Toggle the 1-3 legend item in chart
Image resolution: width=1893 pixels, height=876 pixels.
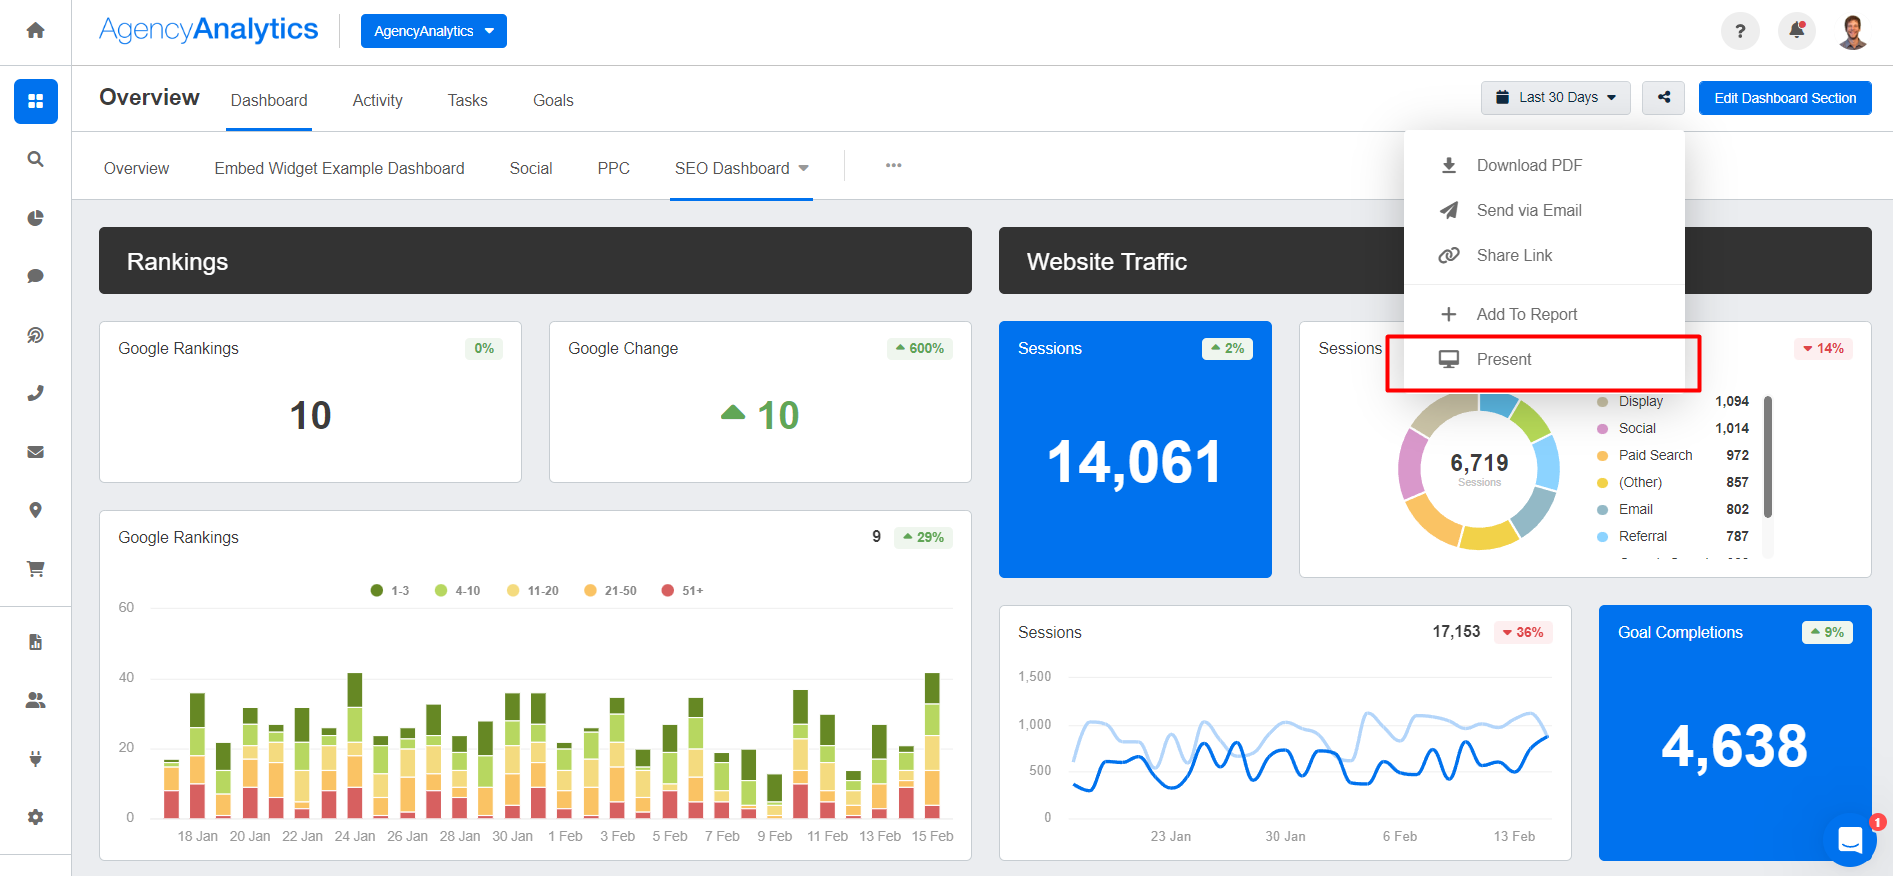click(x=390, y=591)
